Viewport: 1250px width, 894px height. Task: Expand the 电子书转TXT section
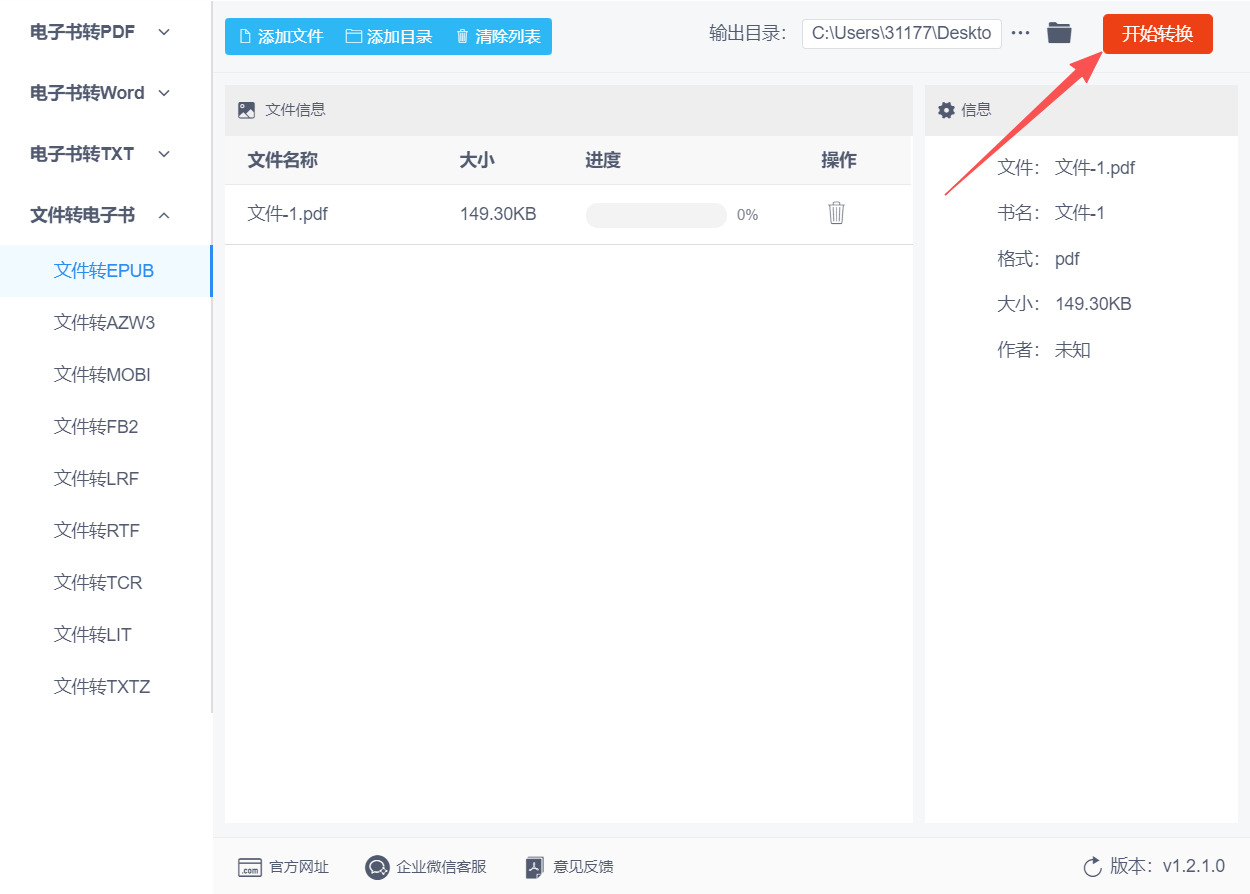click(100, 154)
